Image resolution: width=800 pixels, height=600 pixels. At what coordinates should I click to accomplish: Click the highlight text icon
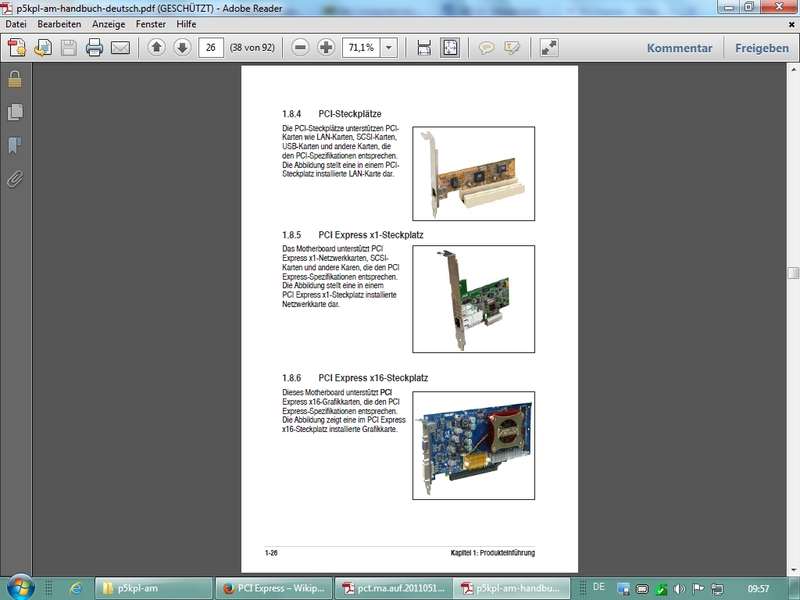[512, 47]
